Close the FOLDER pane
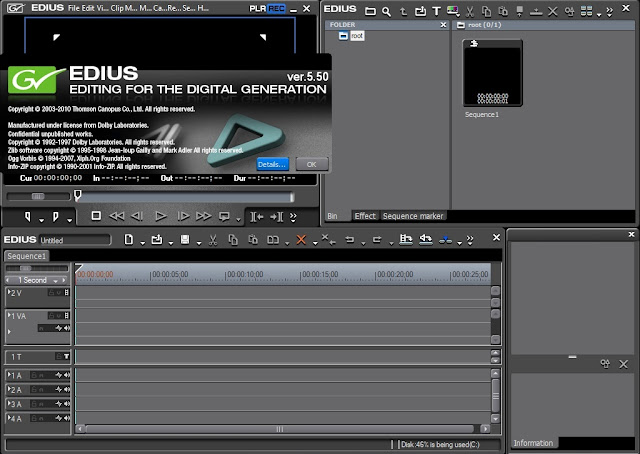640x454 pixels. pyautogui.click(x=443, y=25)
